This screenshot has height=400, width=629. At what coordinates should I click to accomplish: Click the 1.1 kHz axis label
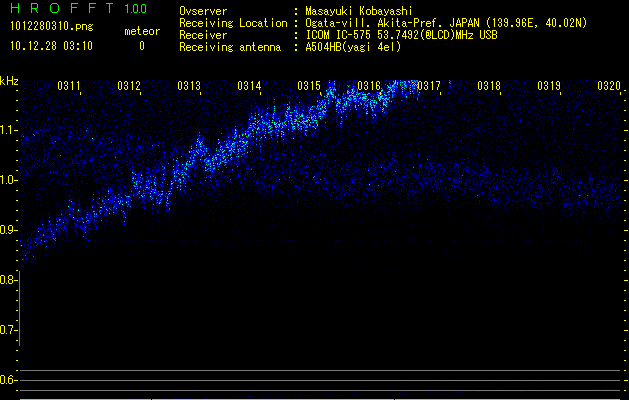pos(8,130)
